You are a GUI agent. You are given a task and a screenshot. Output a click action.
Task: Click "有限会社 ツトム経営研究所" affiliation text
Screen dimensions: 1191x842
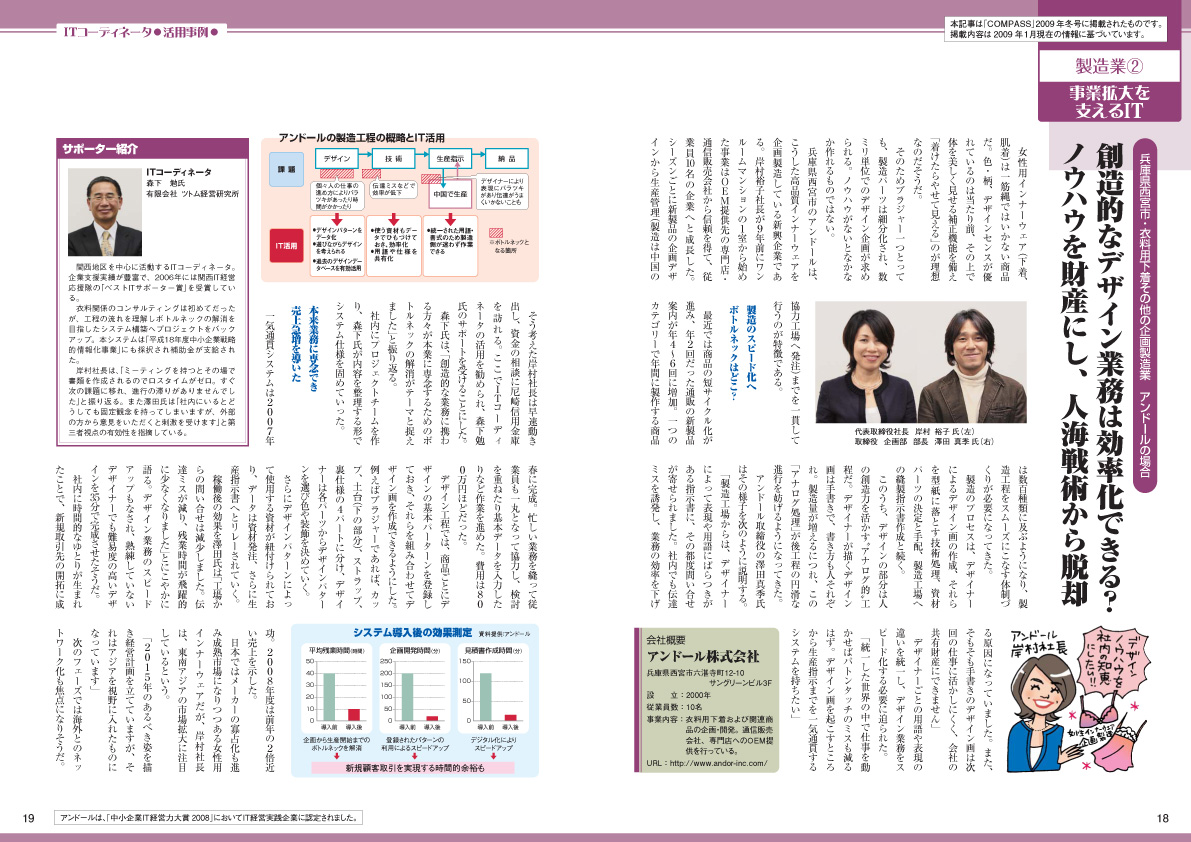pyautogui.click(x=191, y=194)
